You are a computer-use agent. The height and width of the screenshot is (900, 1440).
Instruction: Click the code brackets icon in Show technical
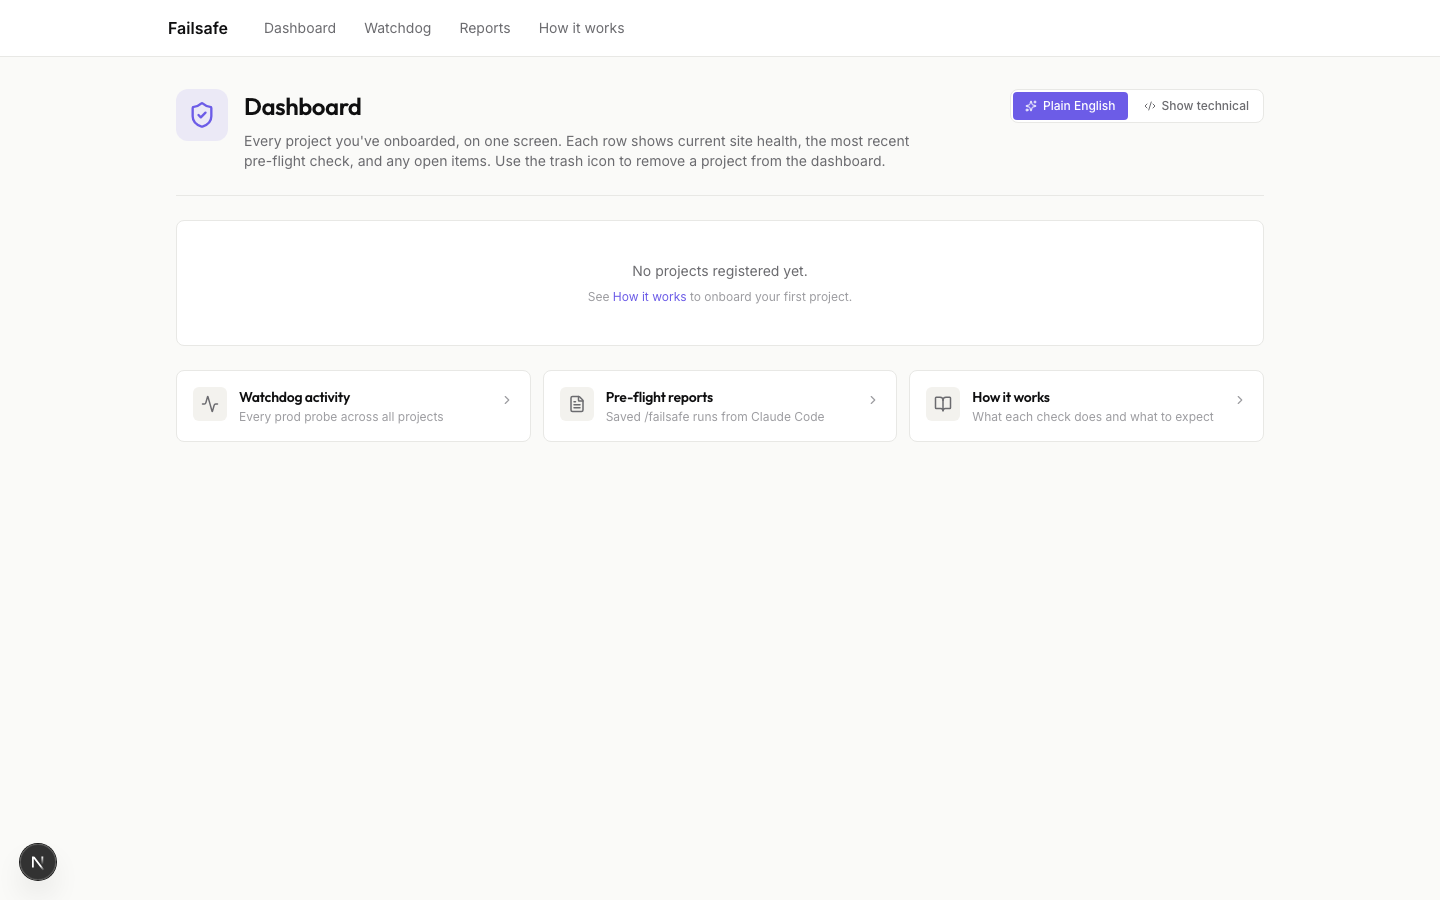pyautogui.click(x=1150, y=106)
